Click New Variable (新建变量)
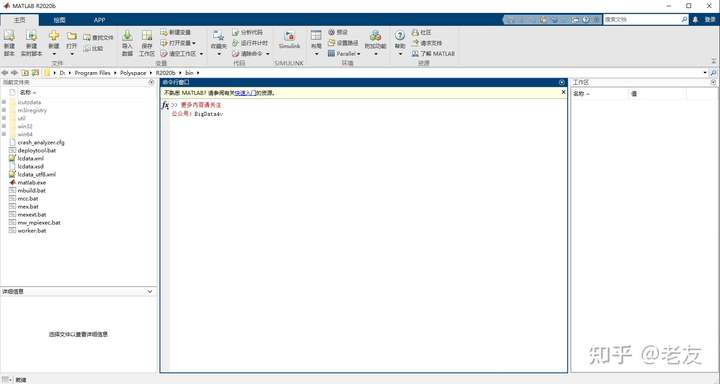This screenshot has height=384, width=720. pos(175,32)
